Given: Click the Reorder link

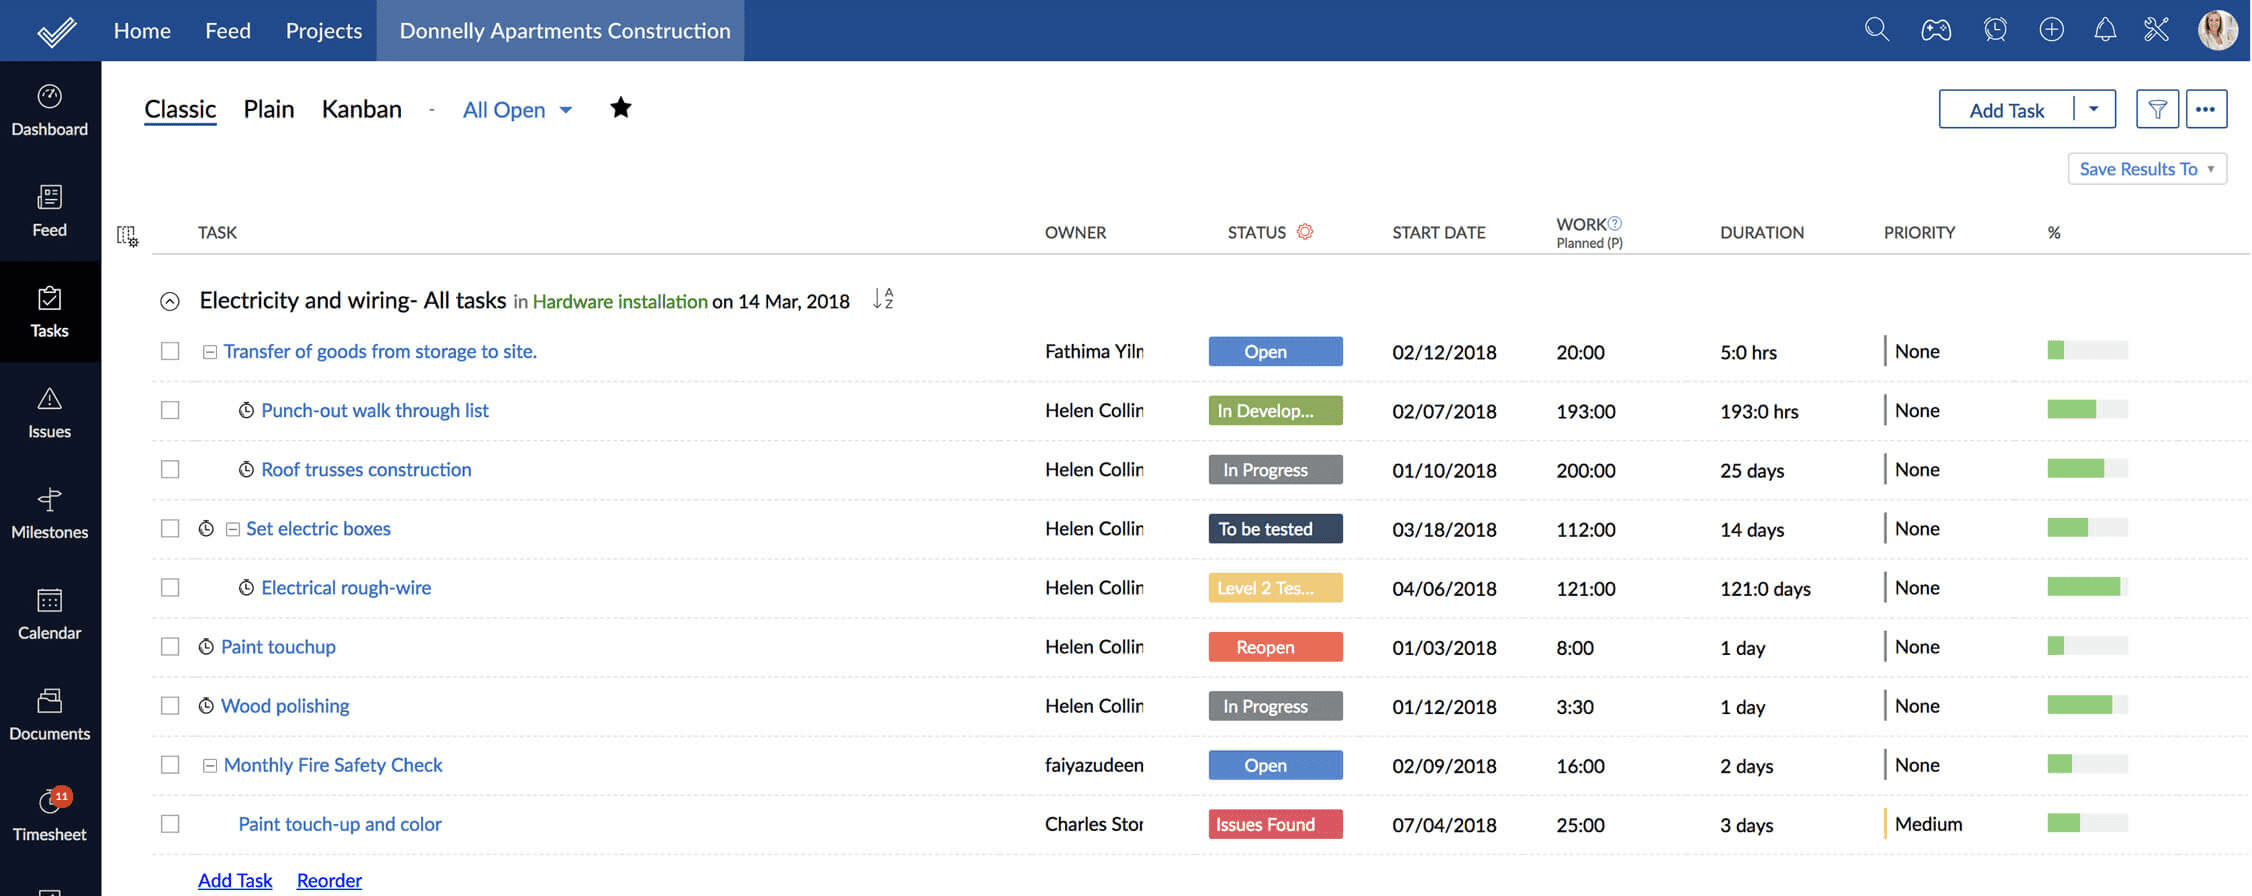Looking at the screenshot, I should click(329, 880).
